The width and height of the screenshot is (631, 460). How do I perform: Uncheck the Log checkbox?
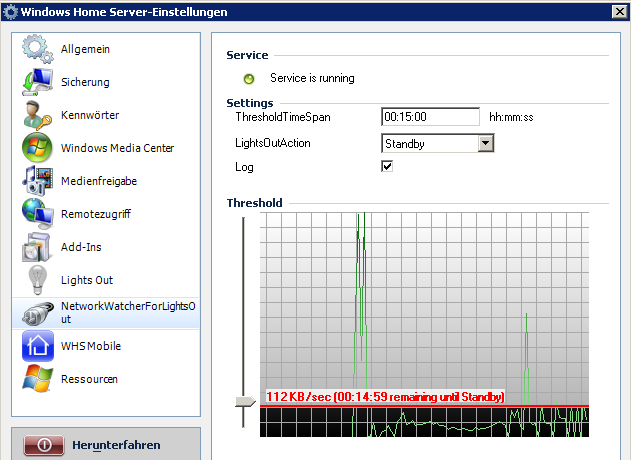coord(387,166)
